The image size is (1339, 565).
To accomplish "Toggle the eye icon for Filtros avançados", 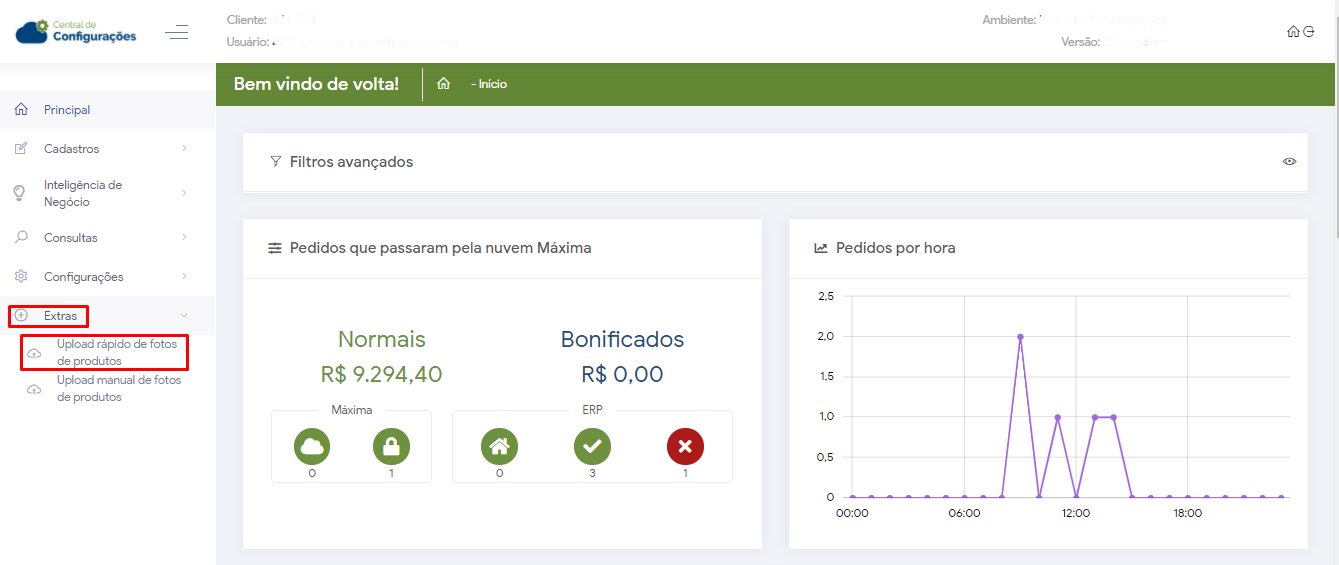I will [1289, 161].
